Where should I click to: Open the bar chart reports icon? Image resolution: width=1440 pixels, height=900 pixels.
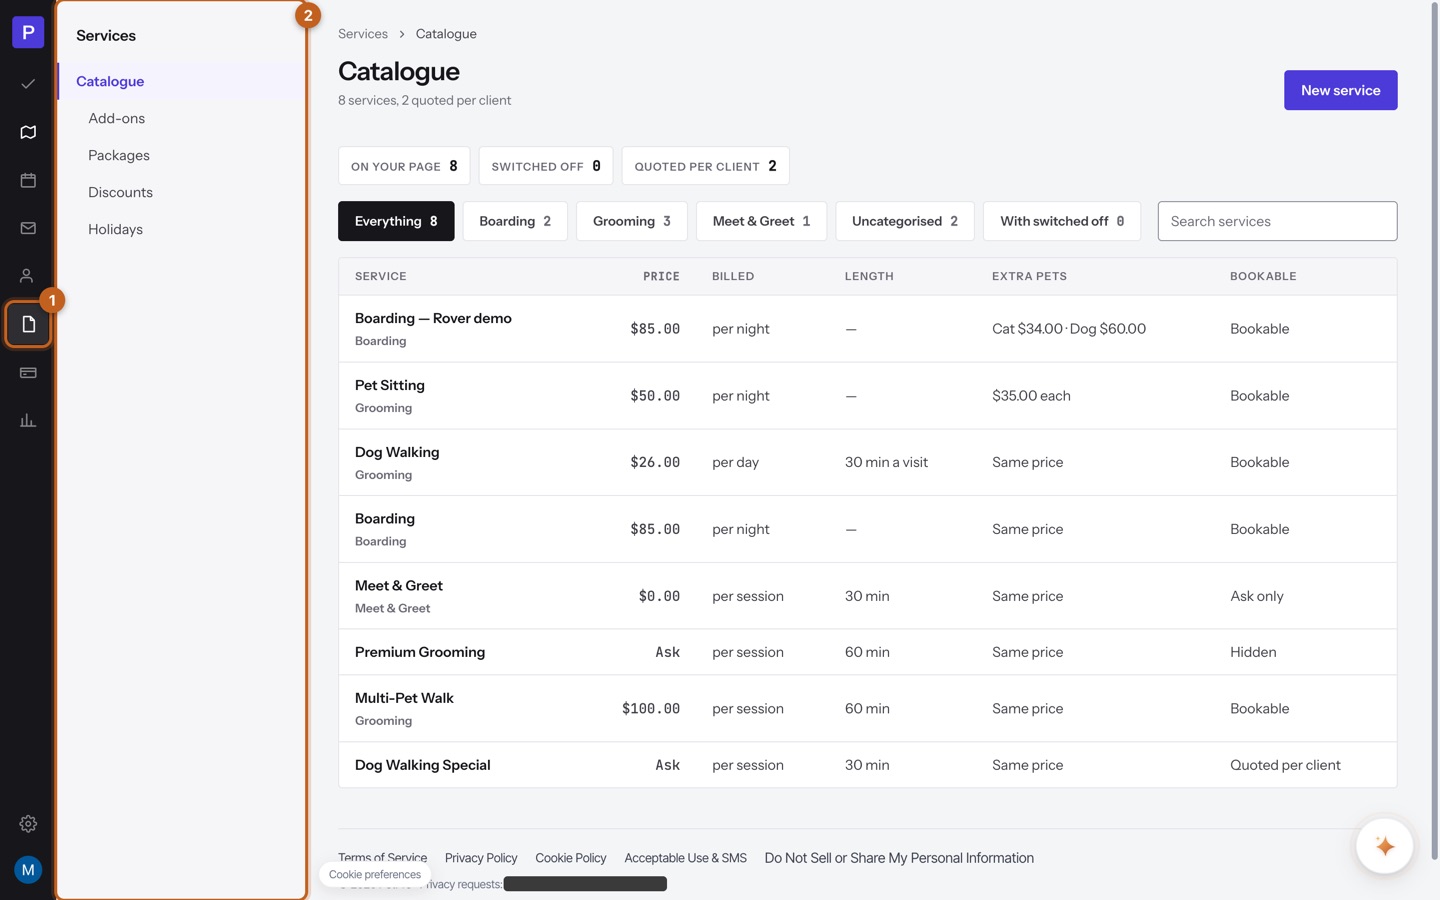(28, 420)
